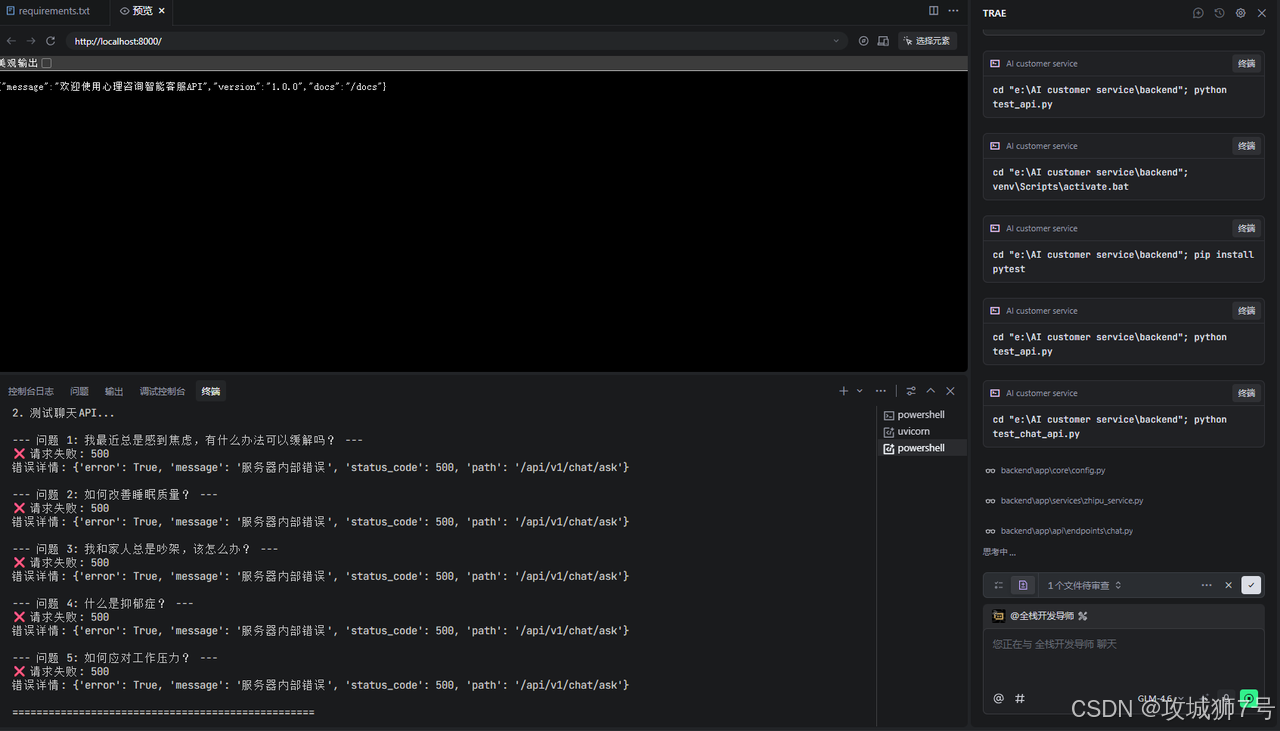
Task: Accept all changes with the checkmark button
Action: [1251, 585]
